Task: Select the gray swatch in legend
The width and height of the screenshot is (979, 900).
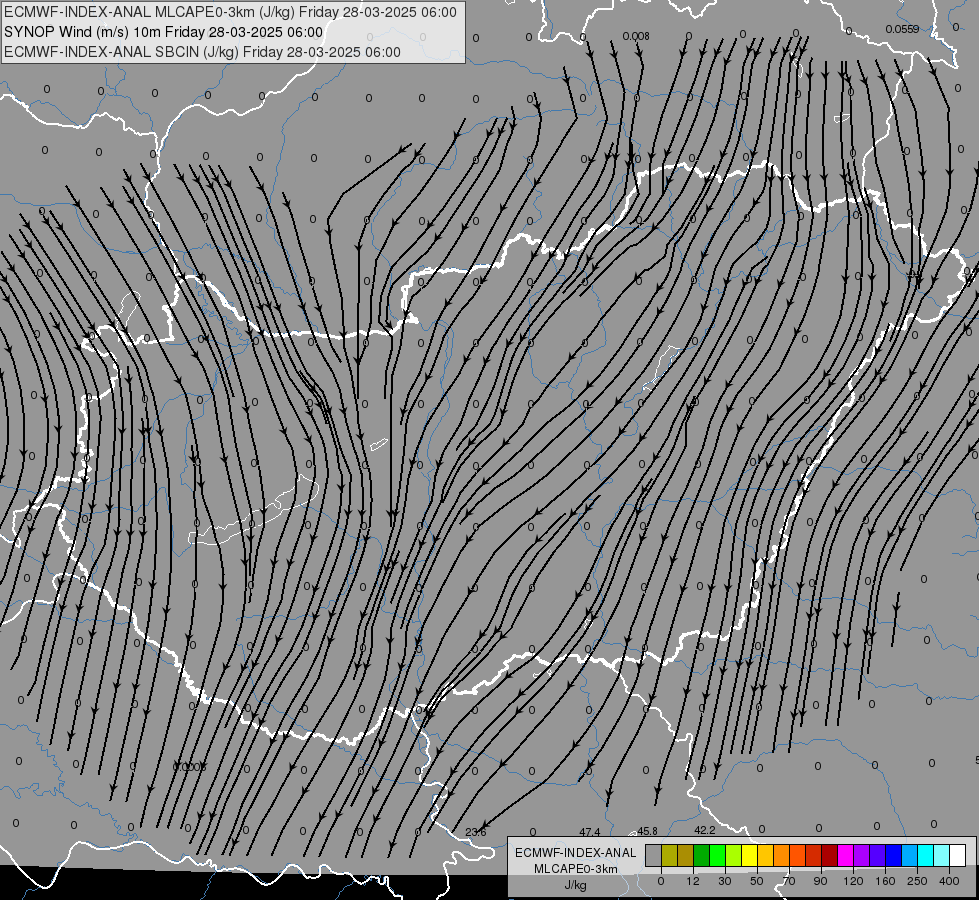Action: tap(654, 855)
